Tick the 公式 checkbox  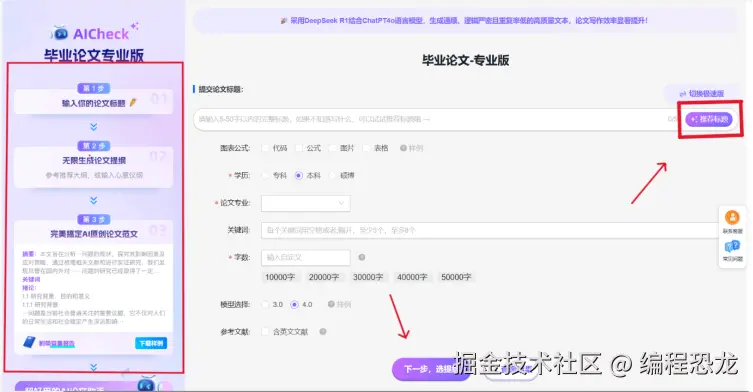(299, 148)
